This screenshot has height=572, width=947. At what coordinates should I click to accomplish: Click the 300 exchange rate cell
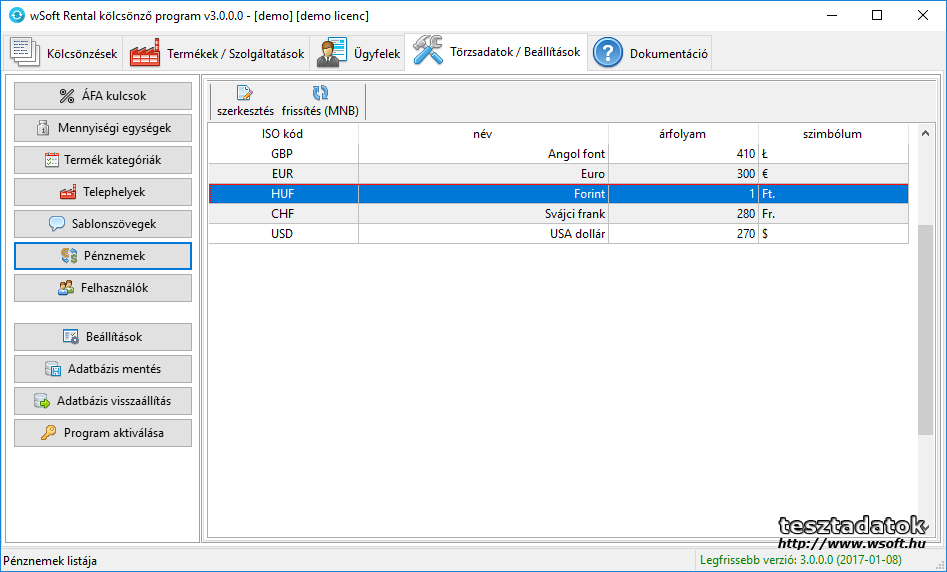click(x=683, y=174)
